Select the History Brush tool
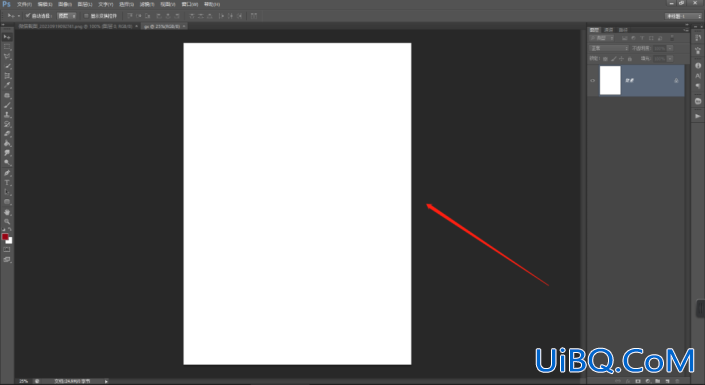705x385 pixels. pos(7,124)
